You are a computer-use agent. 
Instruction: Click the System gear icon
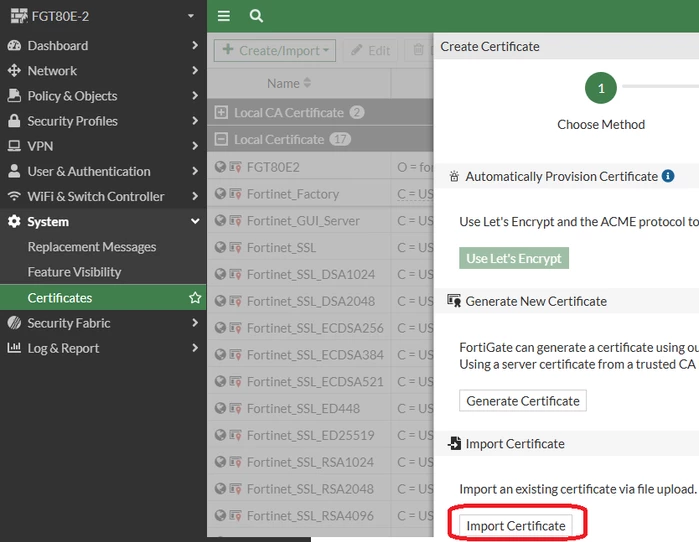tap(14, 222)
